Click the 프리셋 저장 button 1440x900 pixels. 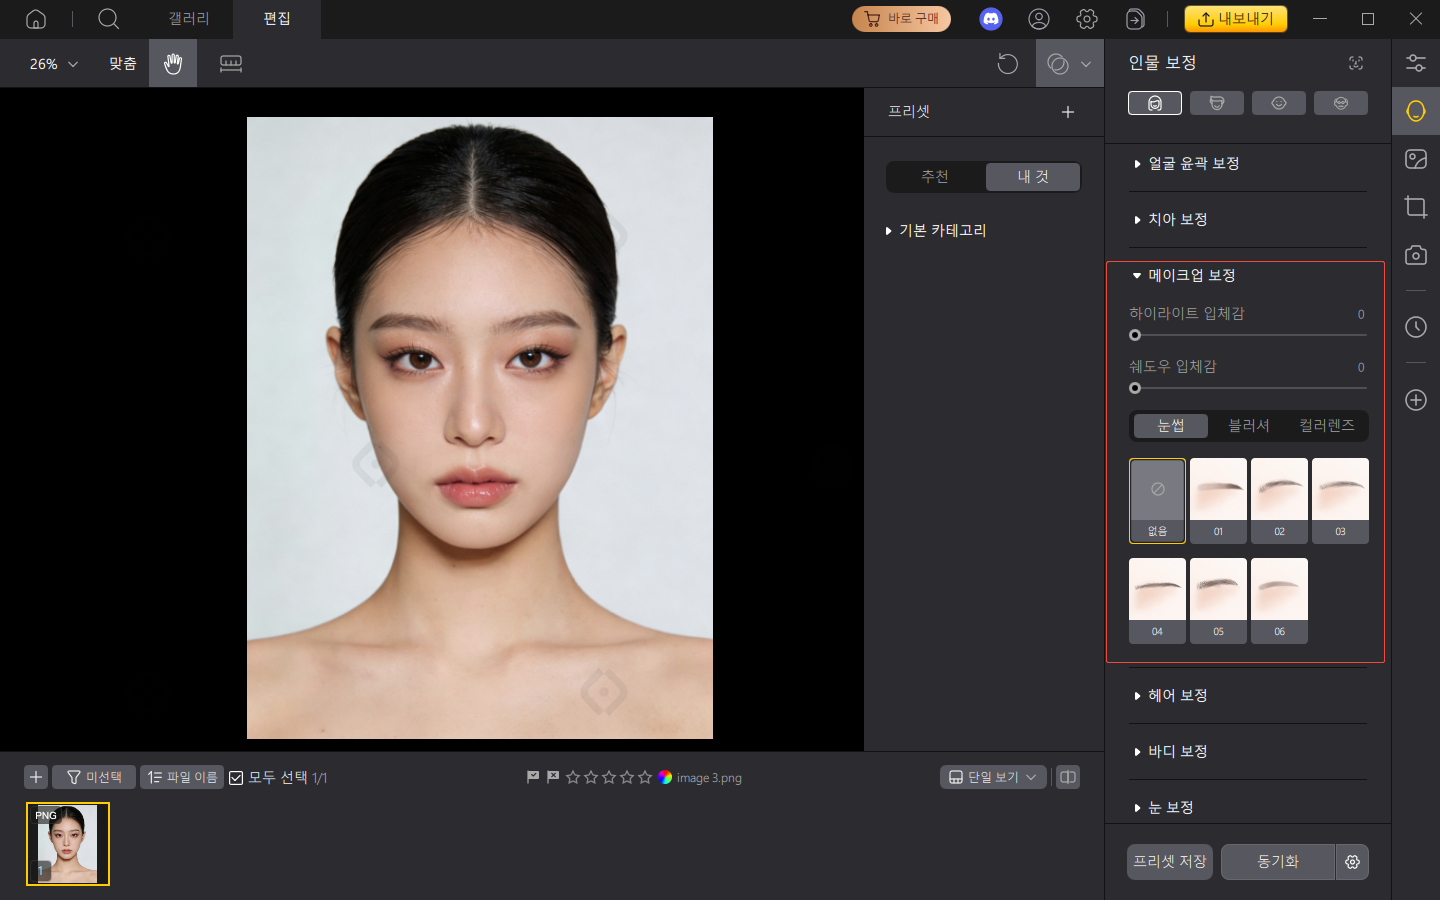[1169, 862]
